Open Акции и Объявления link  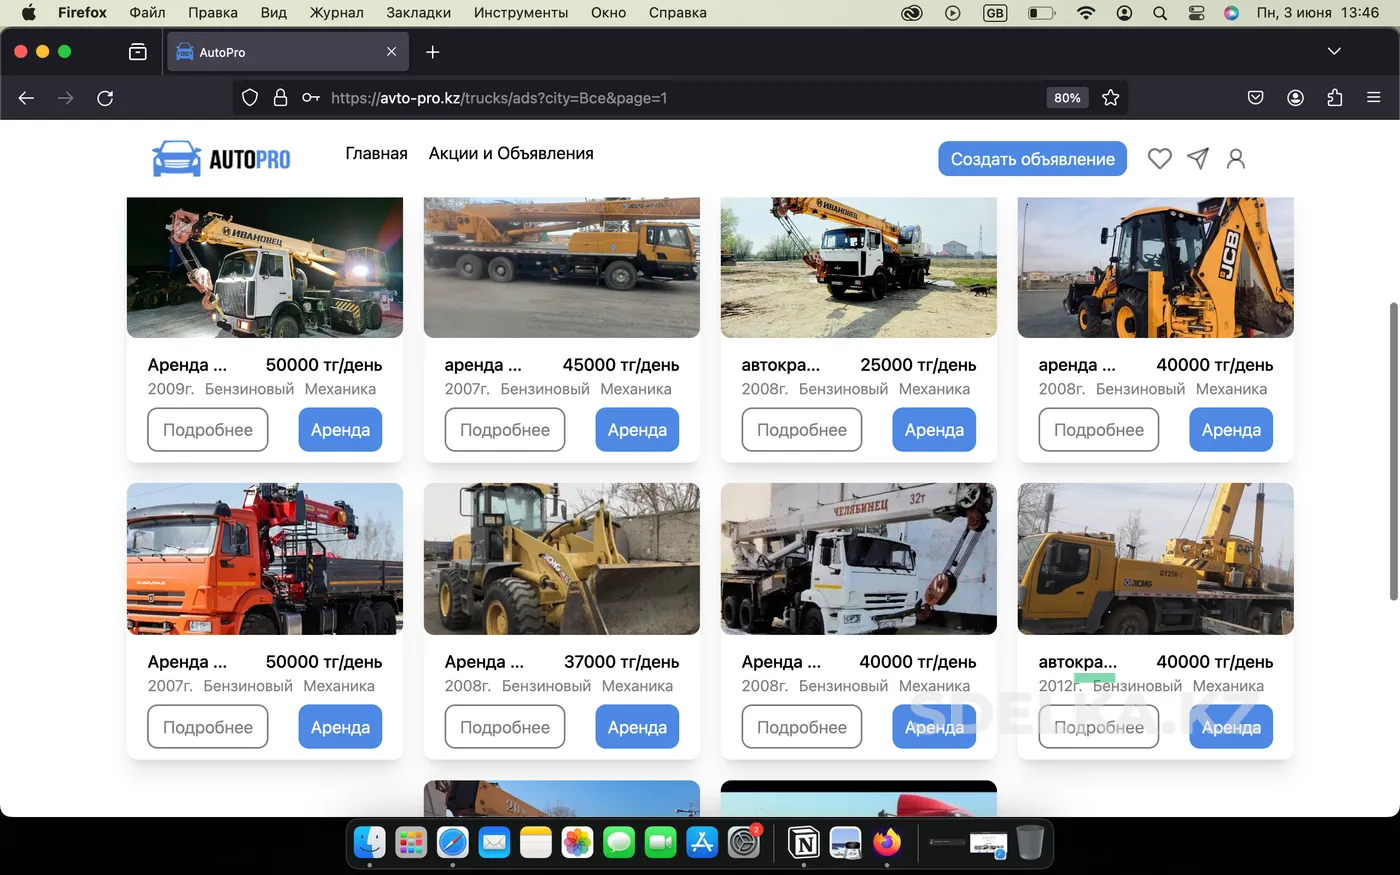coord(511,153)
